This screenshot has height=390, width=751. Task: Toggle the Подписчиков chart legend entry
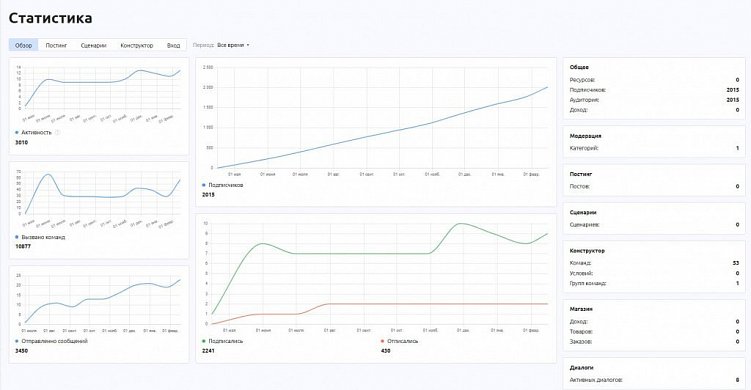223,185
